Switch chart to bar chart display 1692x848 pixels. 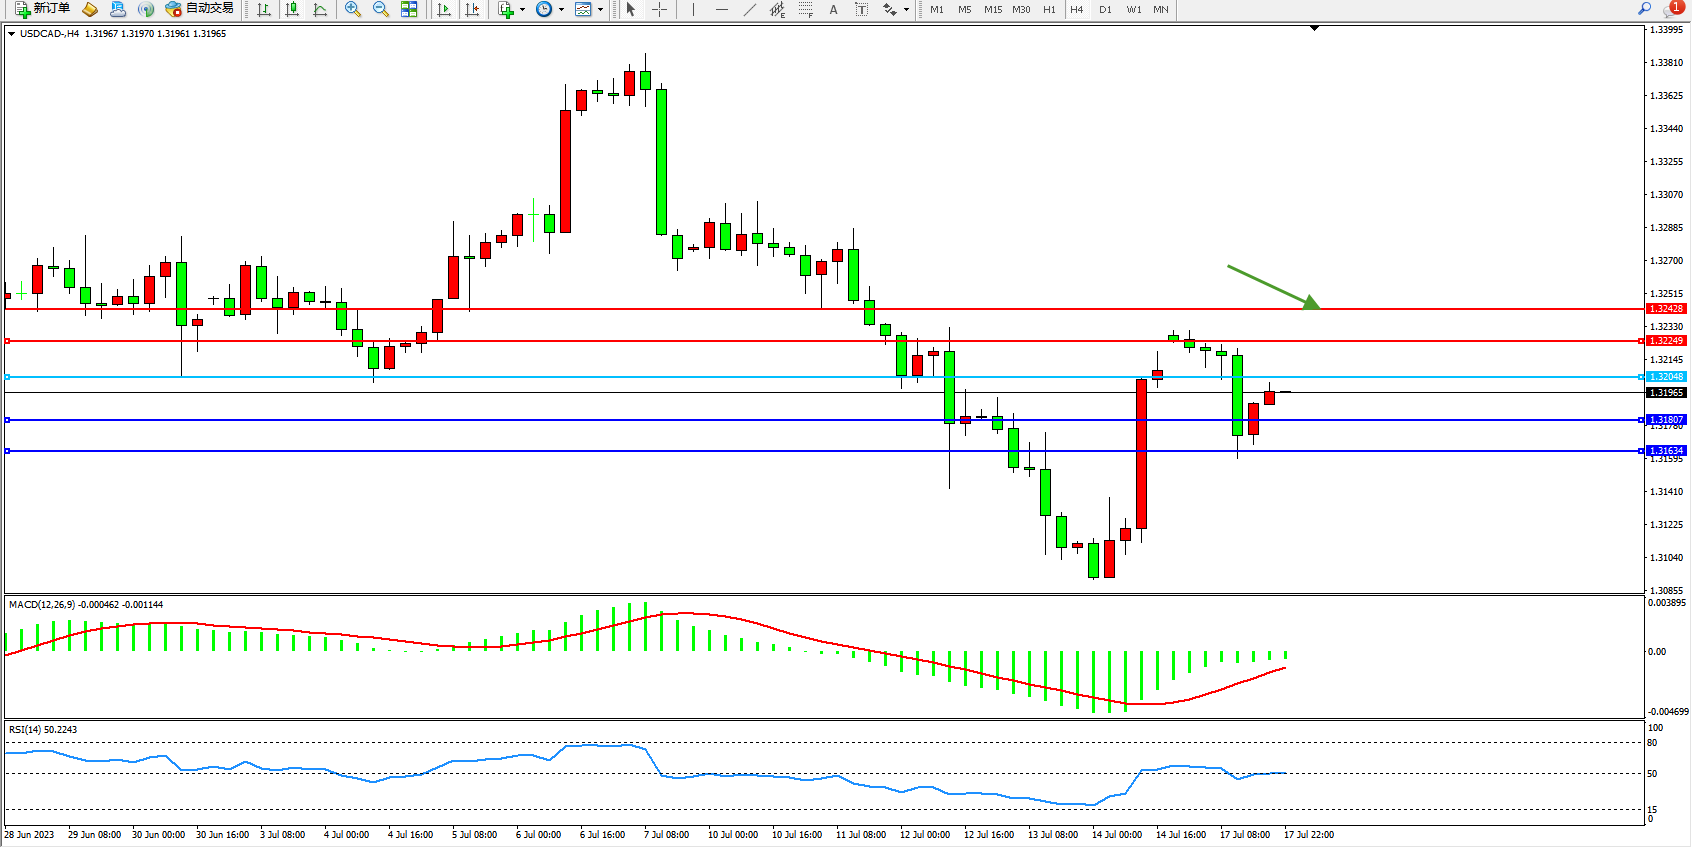(x=264, y=9)
